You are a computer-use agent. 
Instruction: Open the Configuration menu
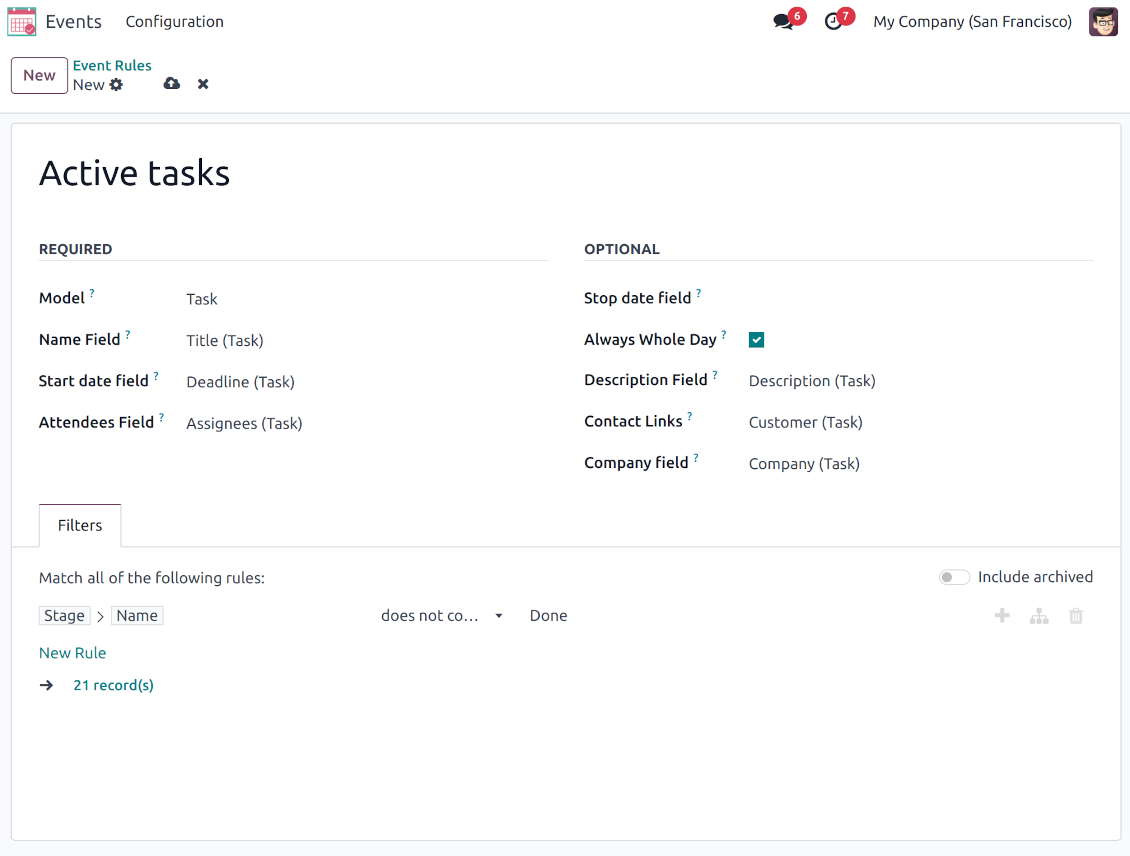pyautogui.click(x=174, y=22)
